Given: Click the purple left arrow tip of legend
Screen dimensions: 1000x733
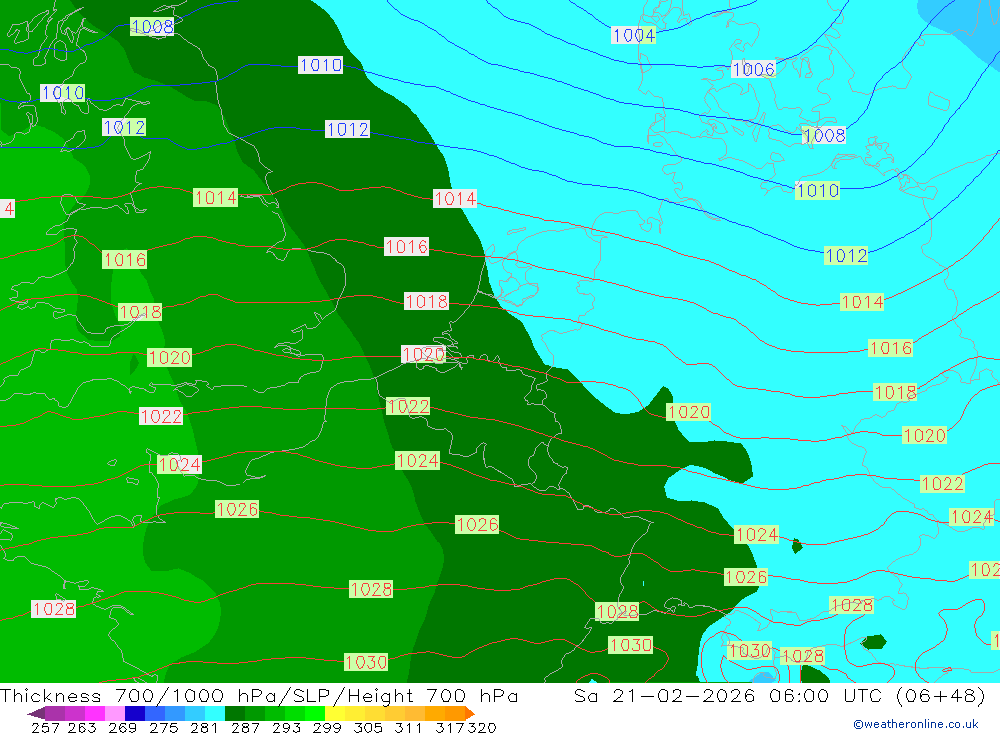Looking at the screenshot, I should pyautogui.click(x=36, y=713).
